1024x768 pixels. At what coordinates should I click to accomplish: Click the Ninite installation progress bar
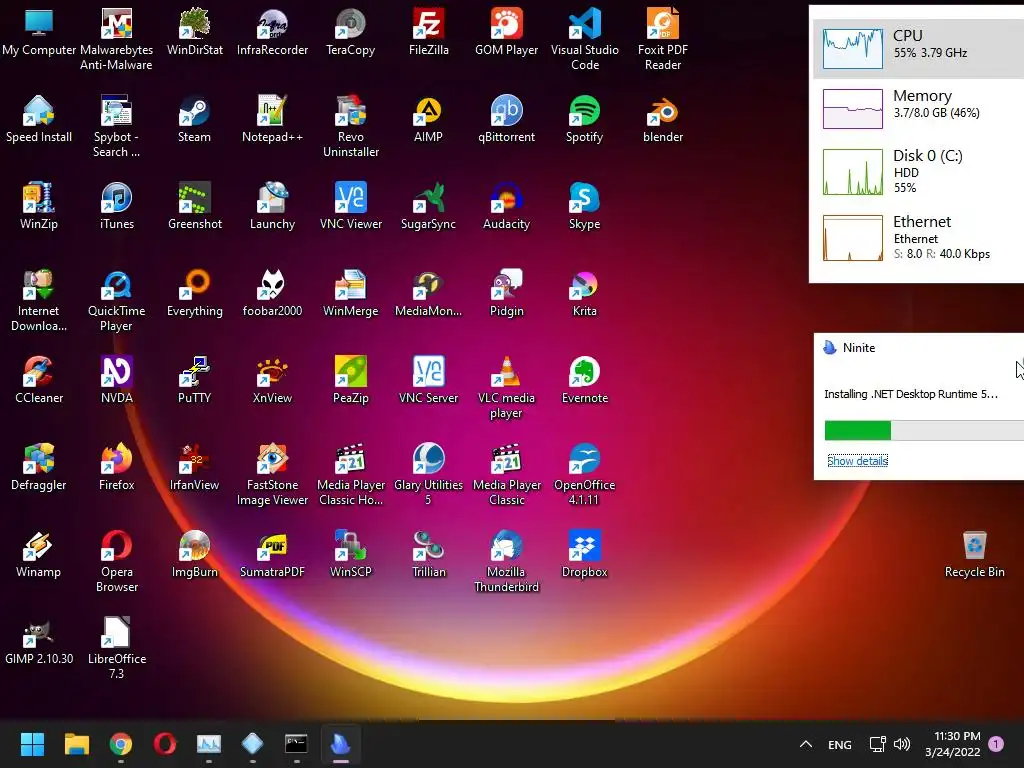[924, 430]
